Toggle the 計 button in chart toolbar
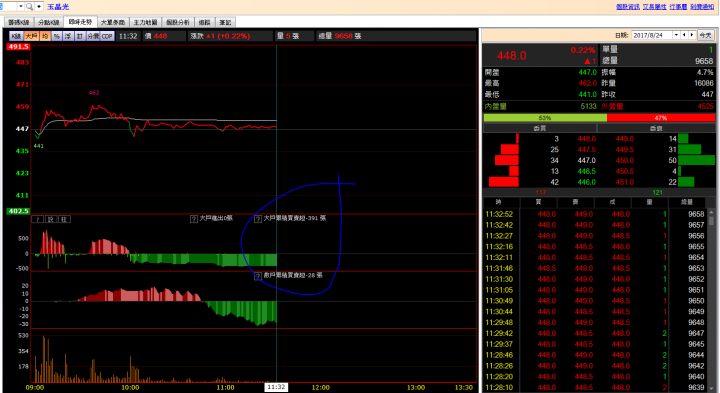 click(79, 36)
